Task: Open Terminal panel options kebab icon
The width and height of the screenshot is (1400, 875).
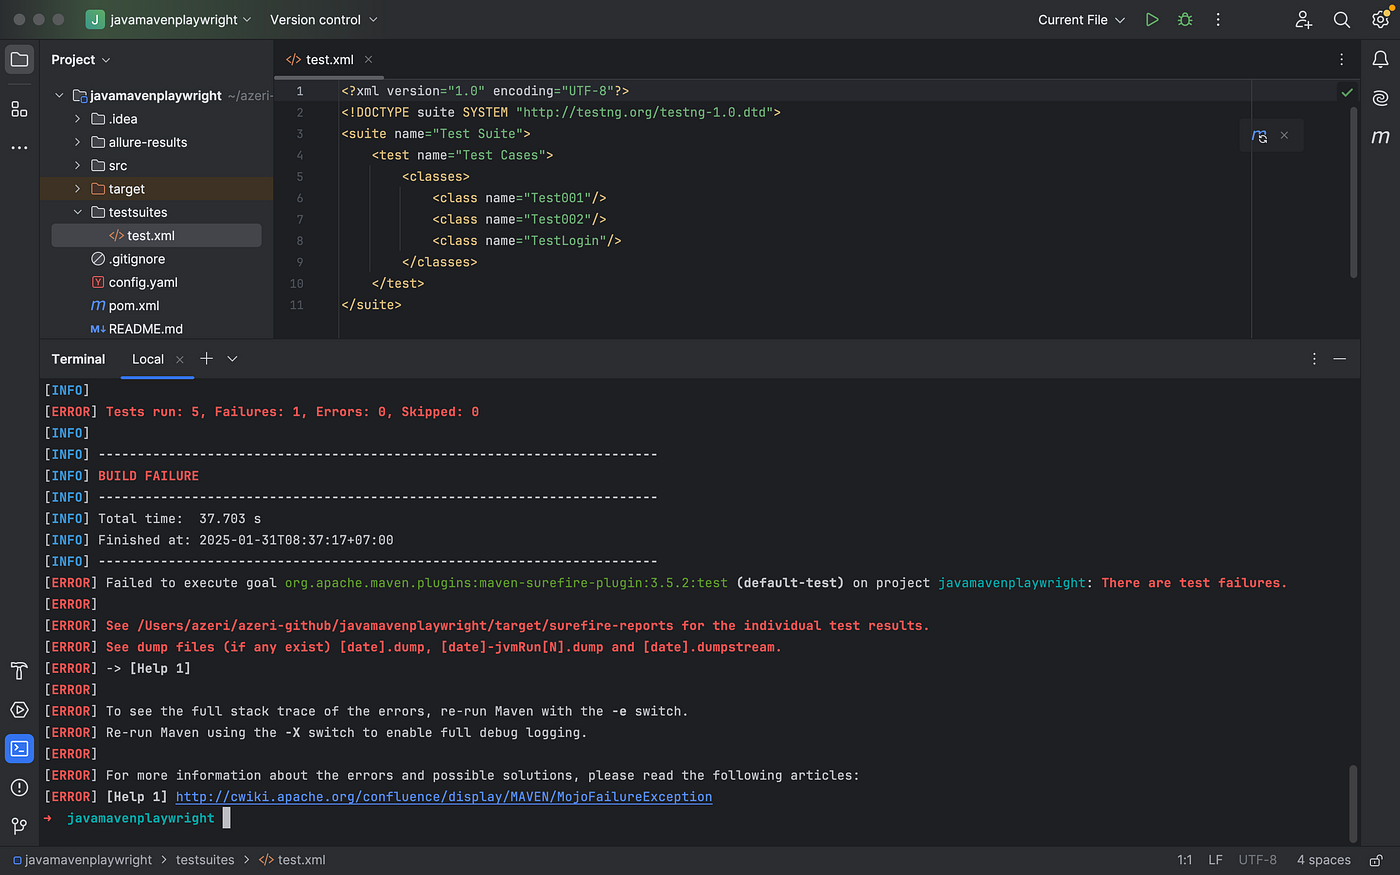Action: [1314, 358]
